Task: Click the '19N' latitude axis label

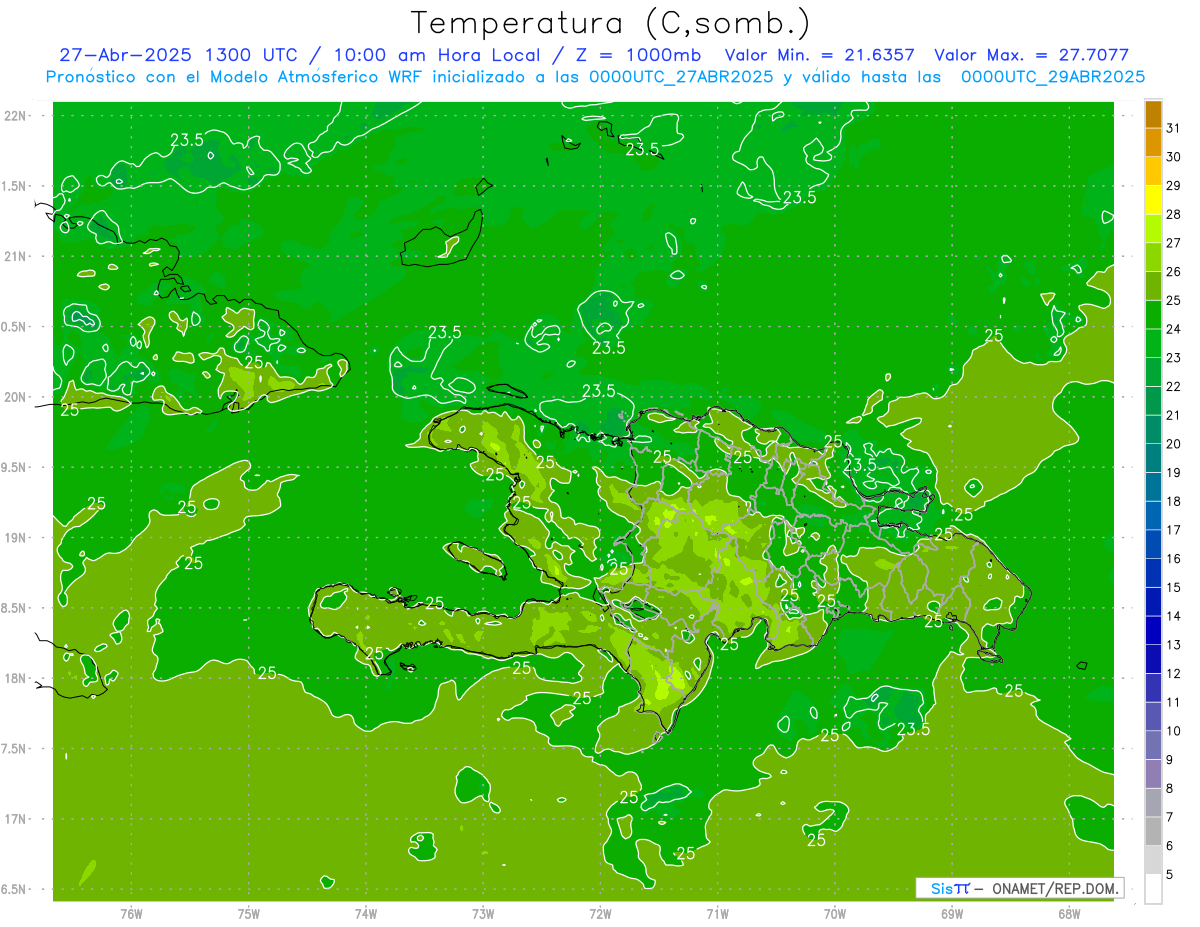Action: point(15,538)
